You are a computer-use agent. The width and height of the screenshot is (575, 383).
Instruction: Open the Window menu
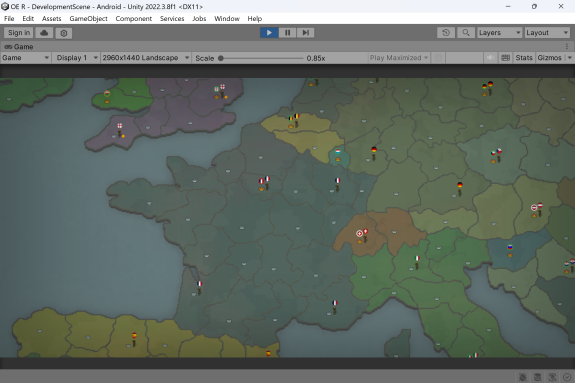(x=227, y=18)
